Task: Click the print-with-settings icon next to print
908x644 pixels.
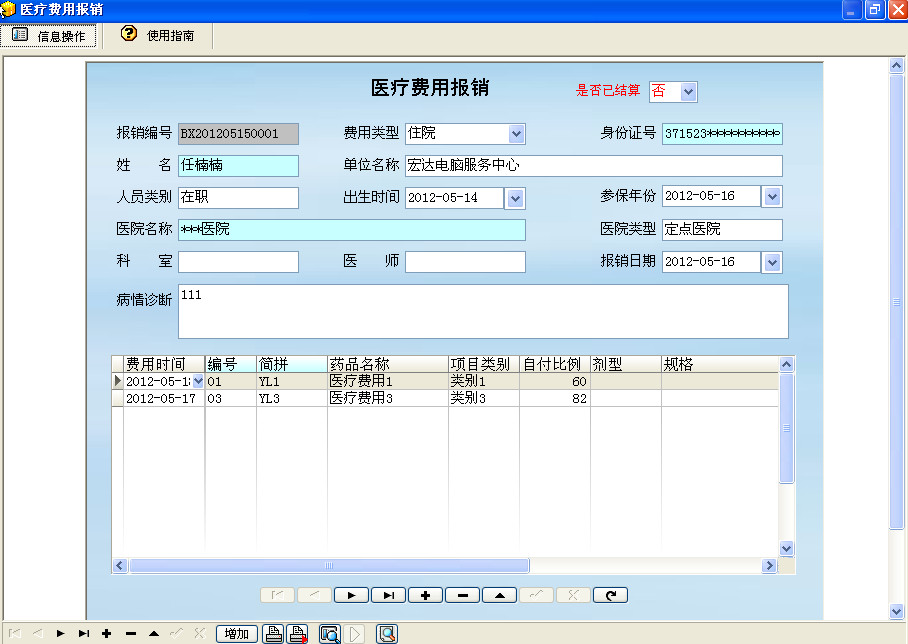Action: coord(297,633)
